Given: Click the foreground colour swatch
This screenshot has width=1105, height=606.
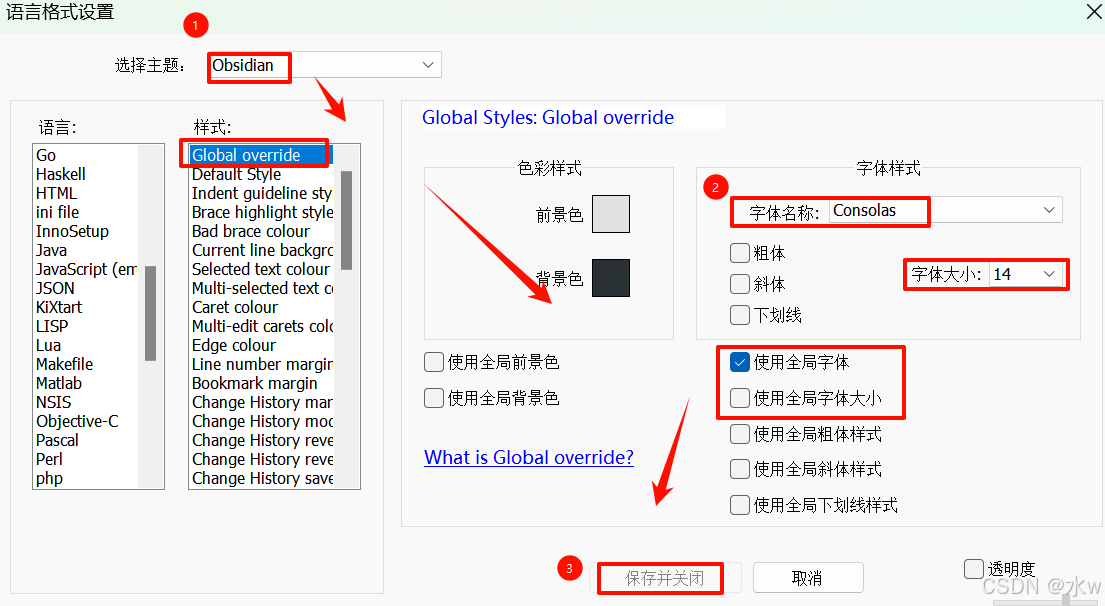Looking at the screenshot, I should coord(610,214).
